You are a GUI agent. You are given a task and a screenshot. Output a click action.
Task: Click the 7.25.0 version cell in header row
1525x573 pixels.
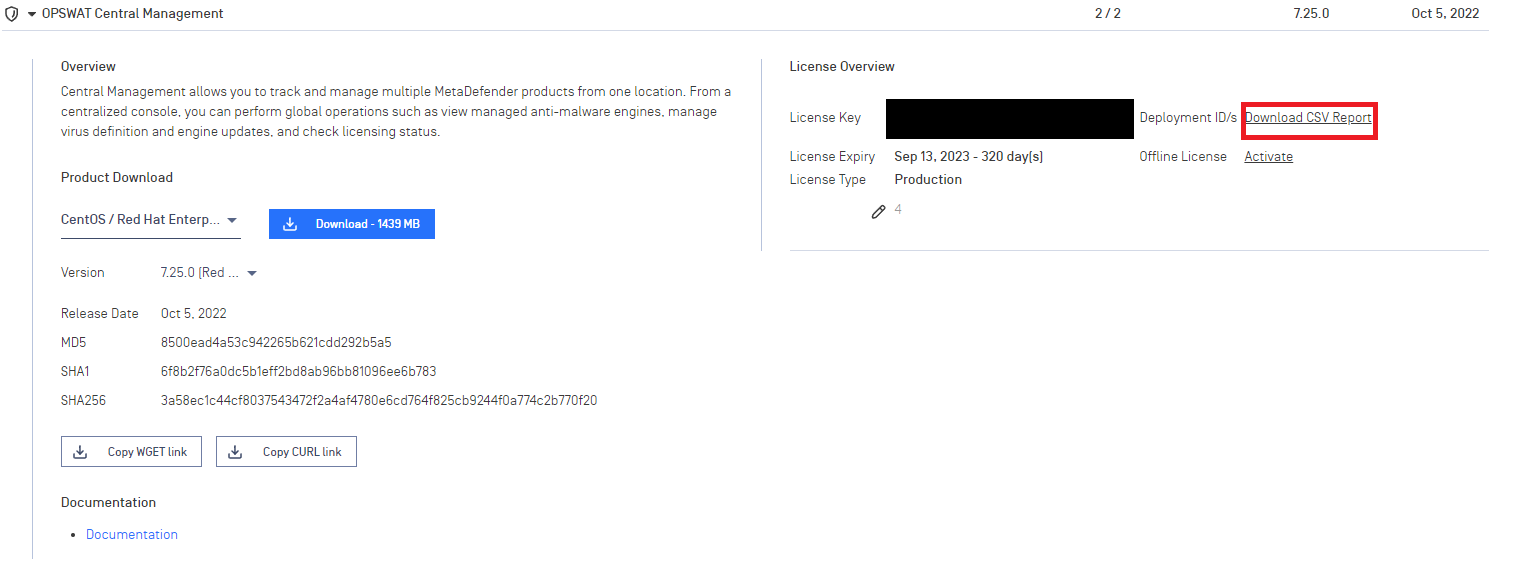1311,14
